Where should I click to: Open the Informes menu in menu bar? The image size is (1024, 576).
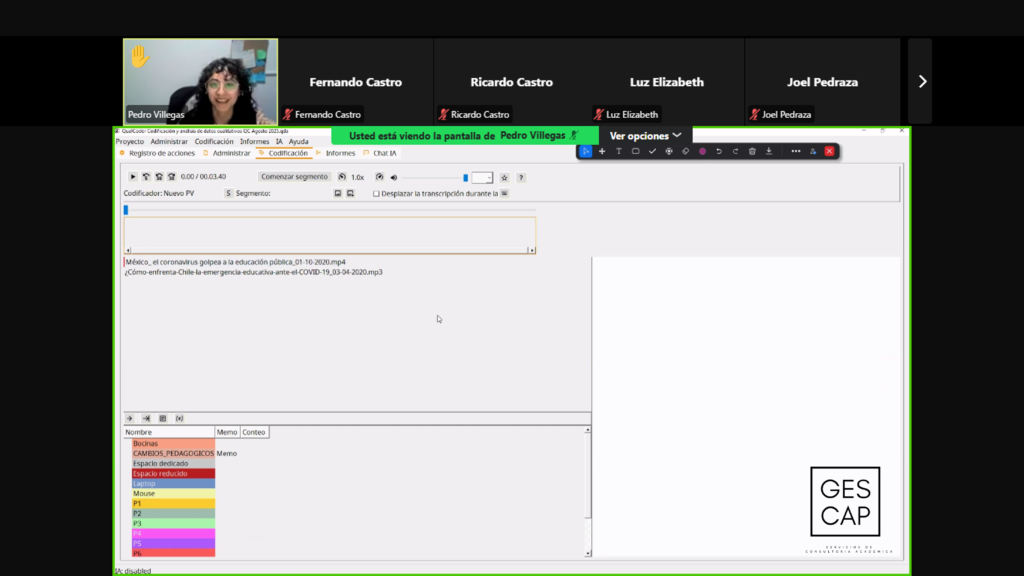click(254, 142)
